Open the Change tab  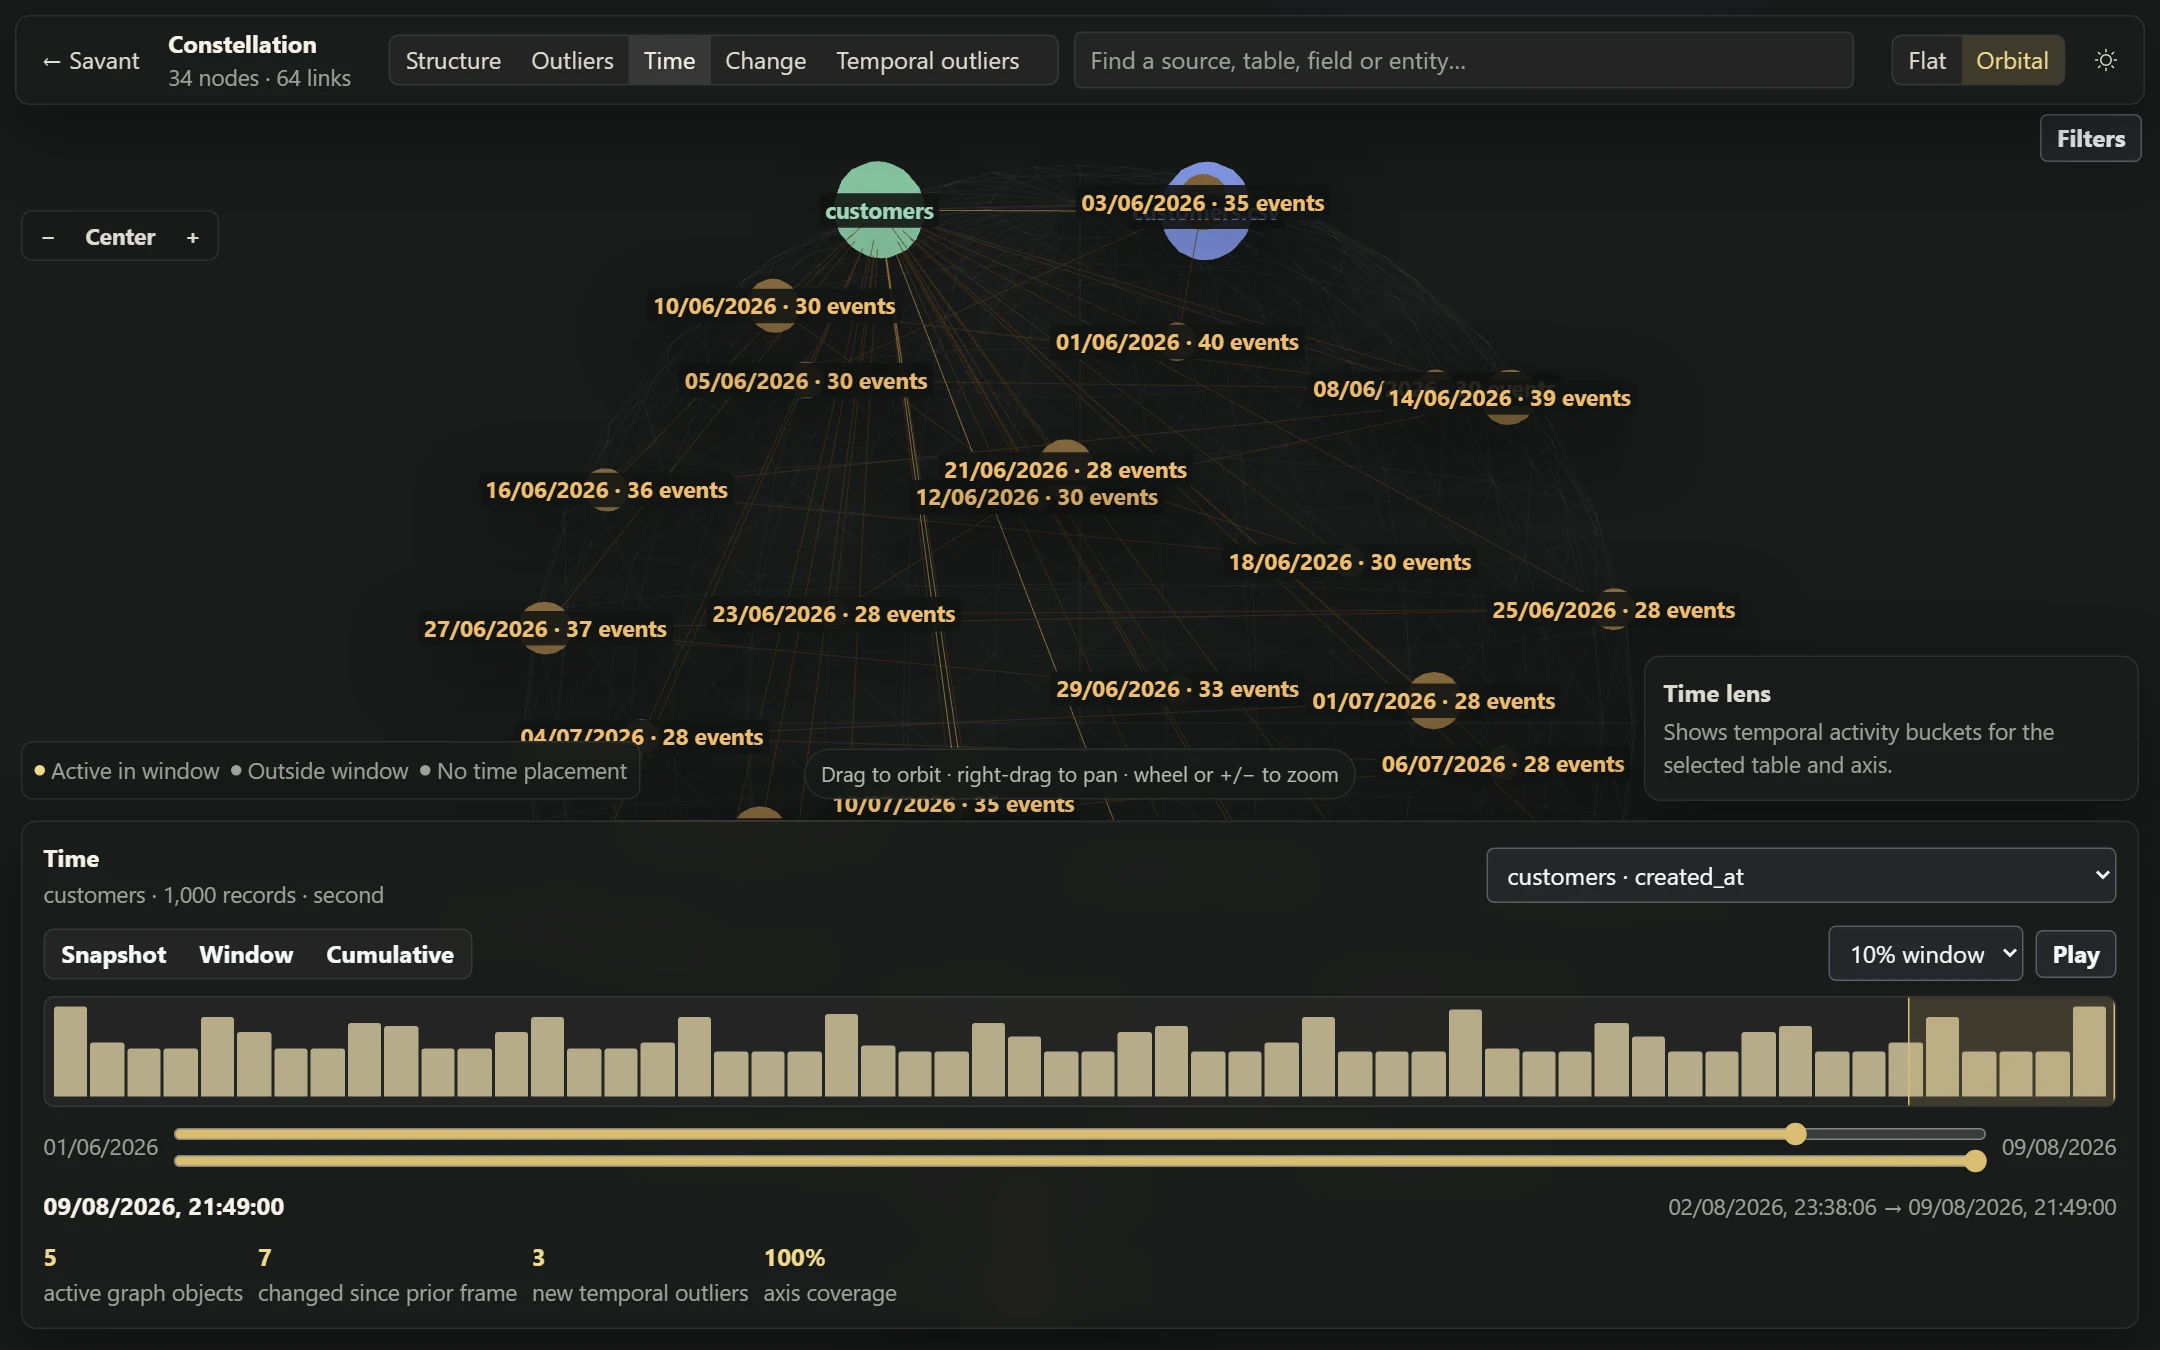click(x=765, y=61)
